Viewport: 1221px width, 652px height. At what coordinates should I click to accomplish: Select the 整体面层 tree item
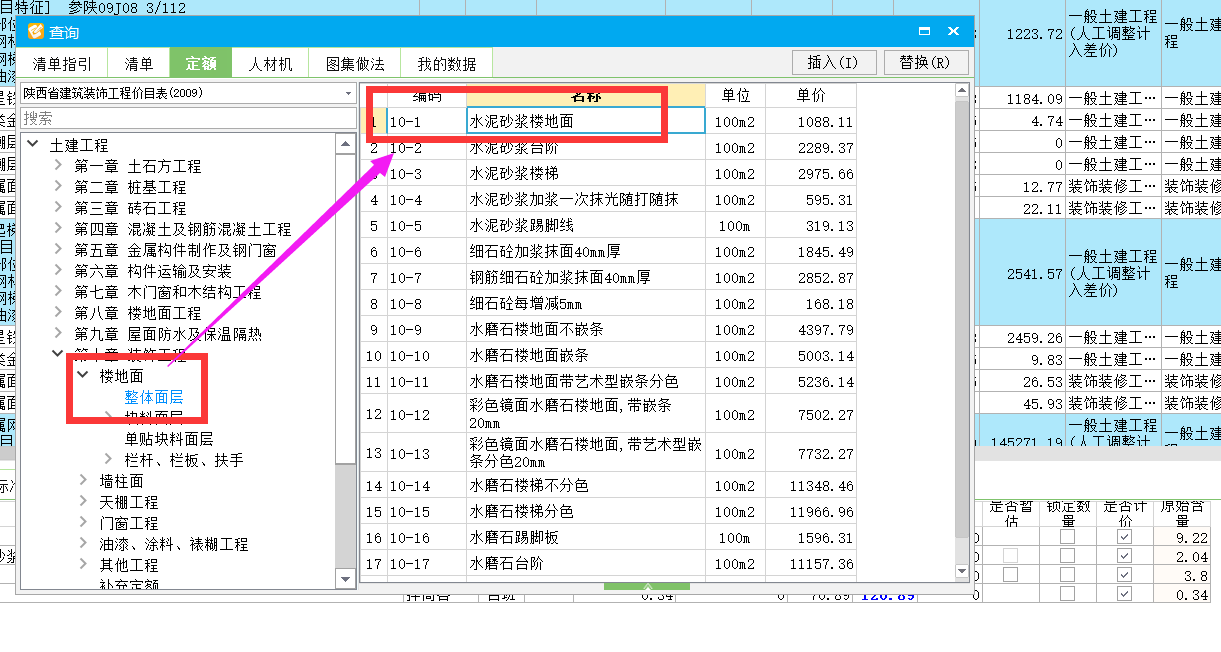(154, 397)
